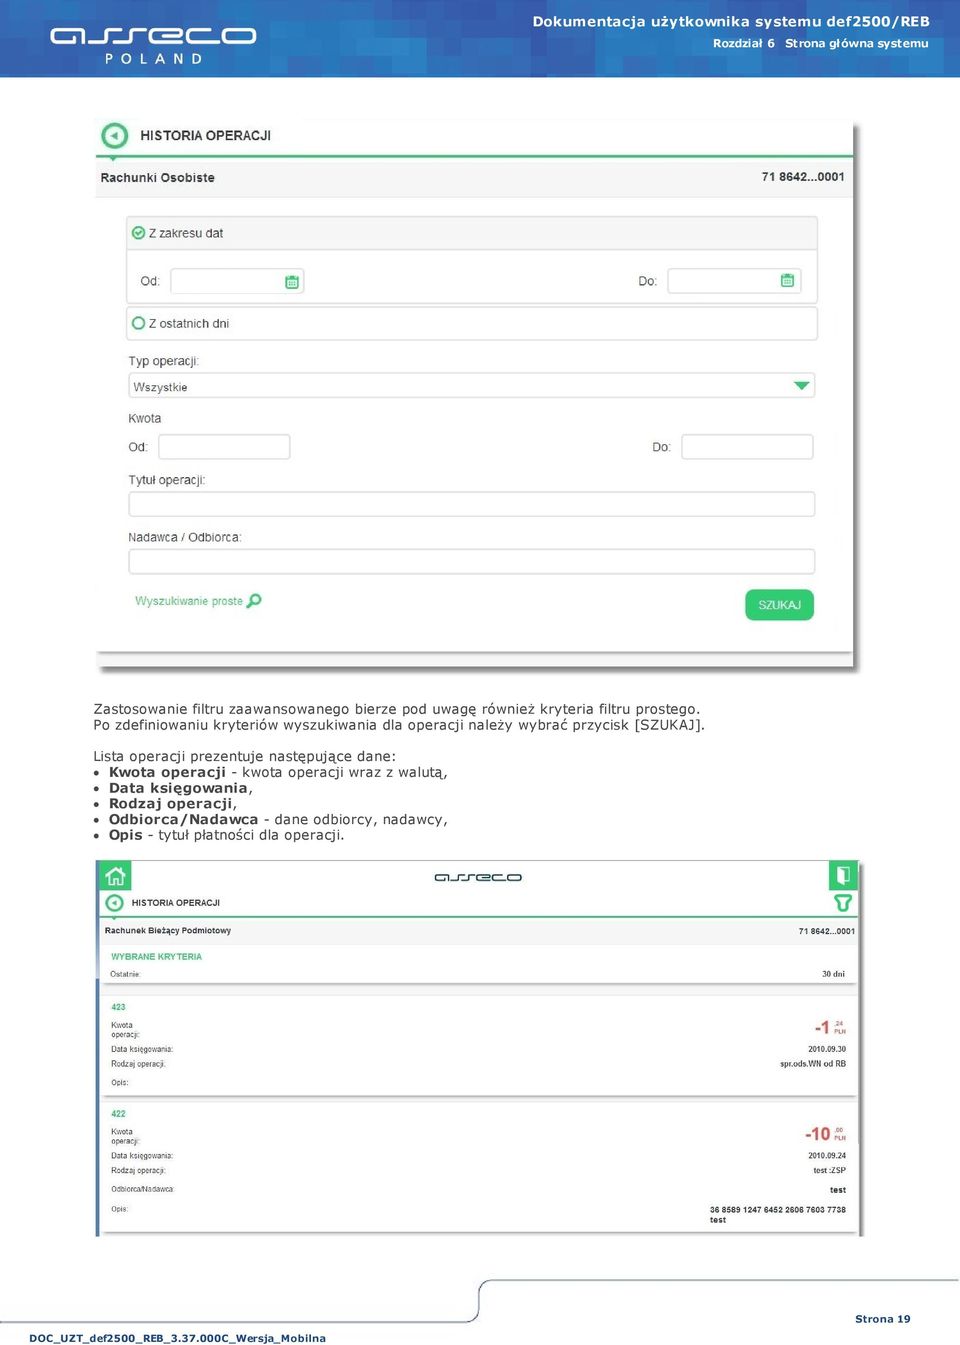Open operation number 422
960x1345 pixels.
click(118, 1114)
